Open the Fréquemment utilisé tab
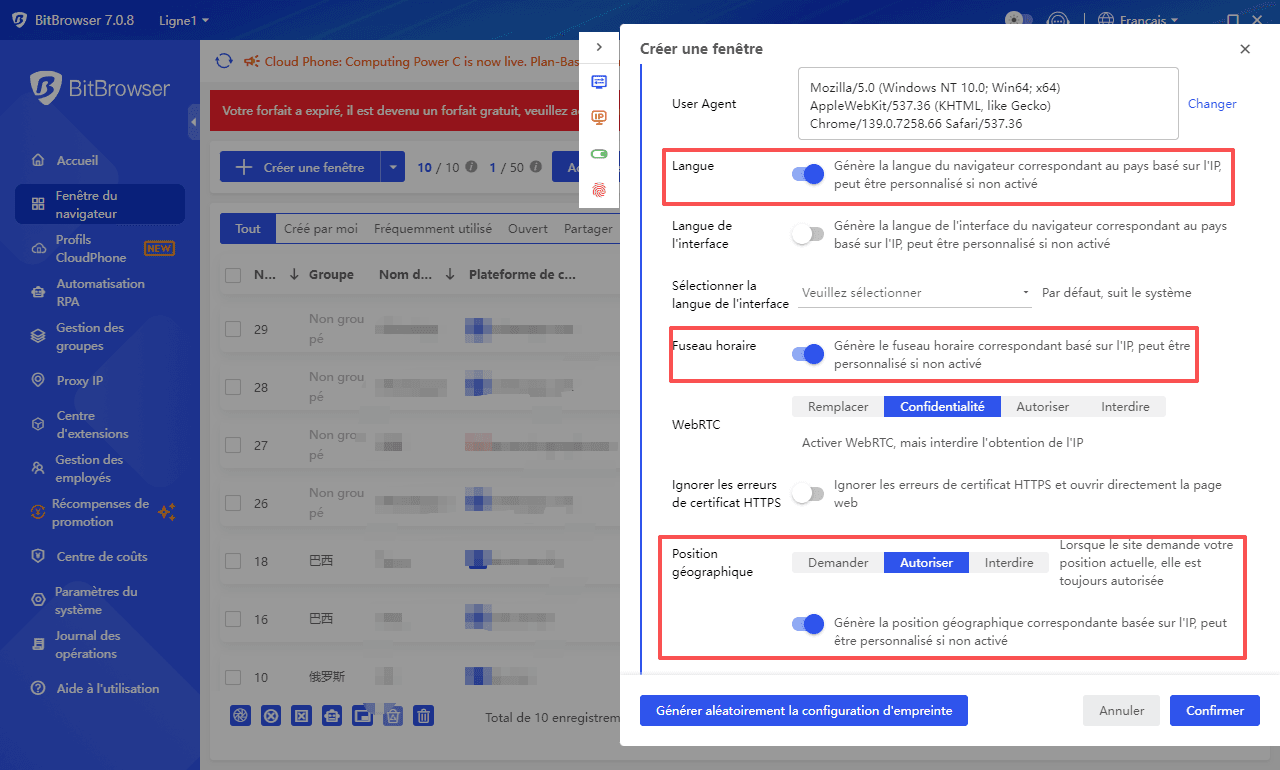 (432, 228)
